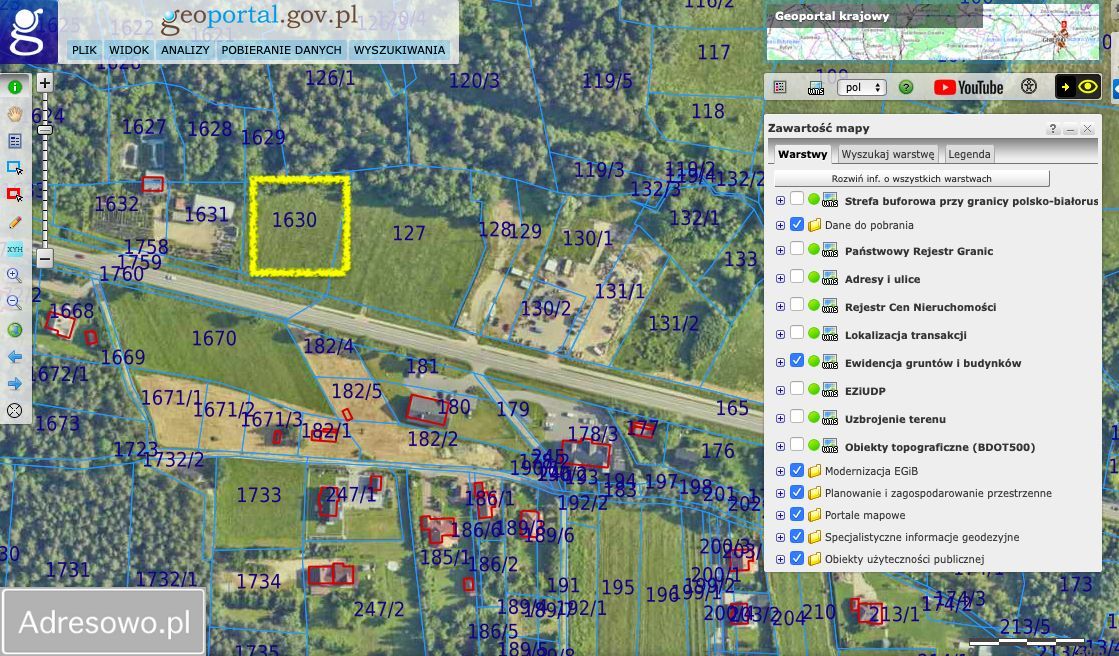Expand the Strefa buforowa layer node
This screenshot has height=656, width=1119.
[780, 201]
